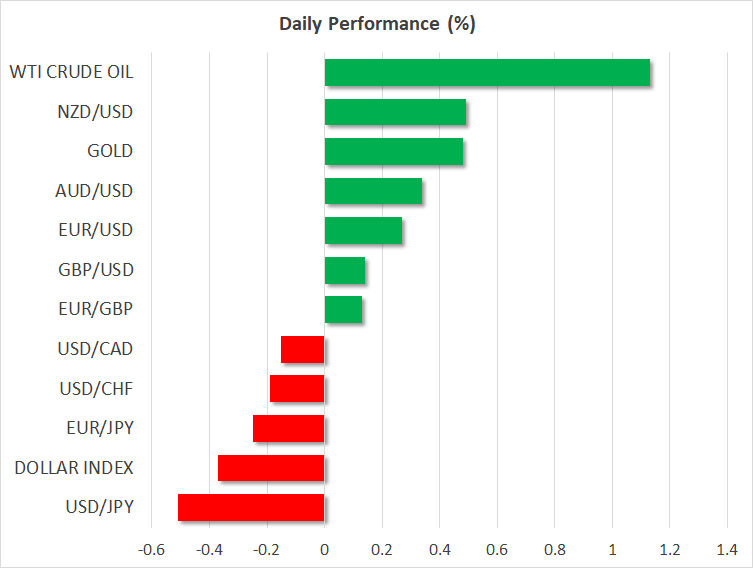Image resolution: width=753 pixels, height=568 pixels.
Task: Click the -0.6 axis tick label
Action: 151,549
